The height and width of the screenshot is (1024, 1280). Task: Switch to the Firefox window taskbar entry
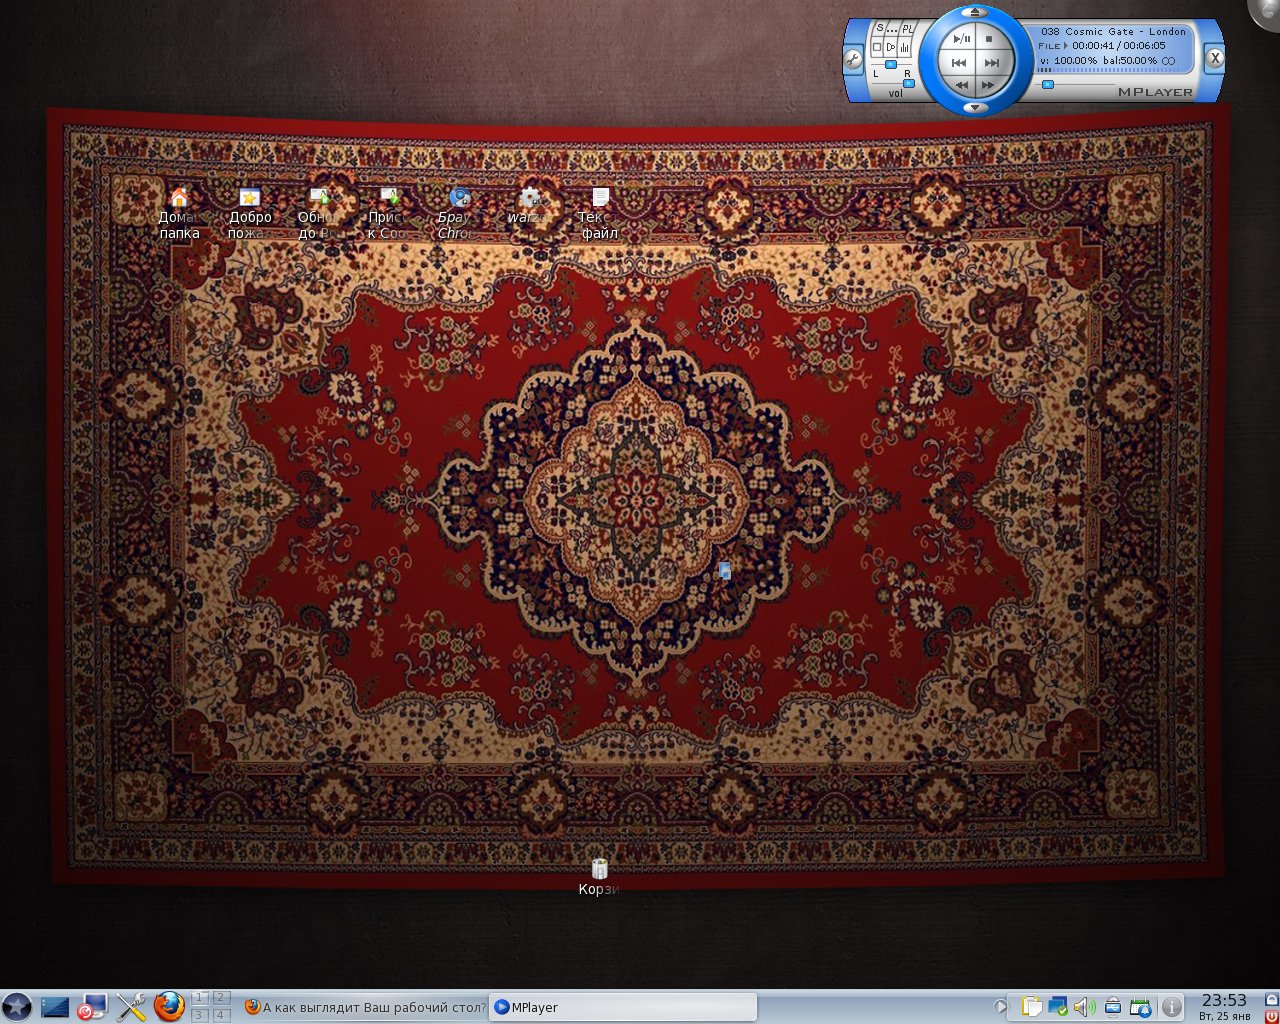(x=365, y=1007)
